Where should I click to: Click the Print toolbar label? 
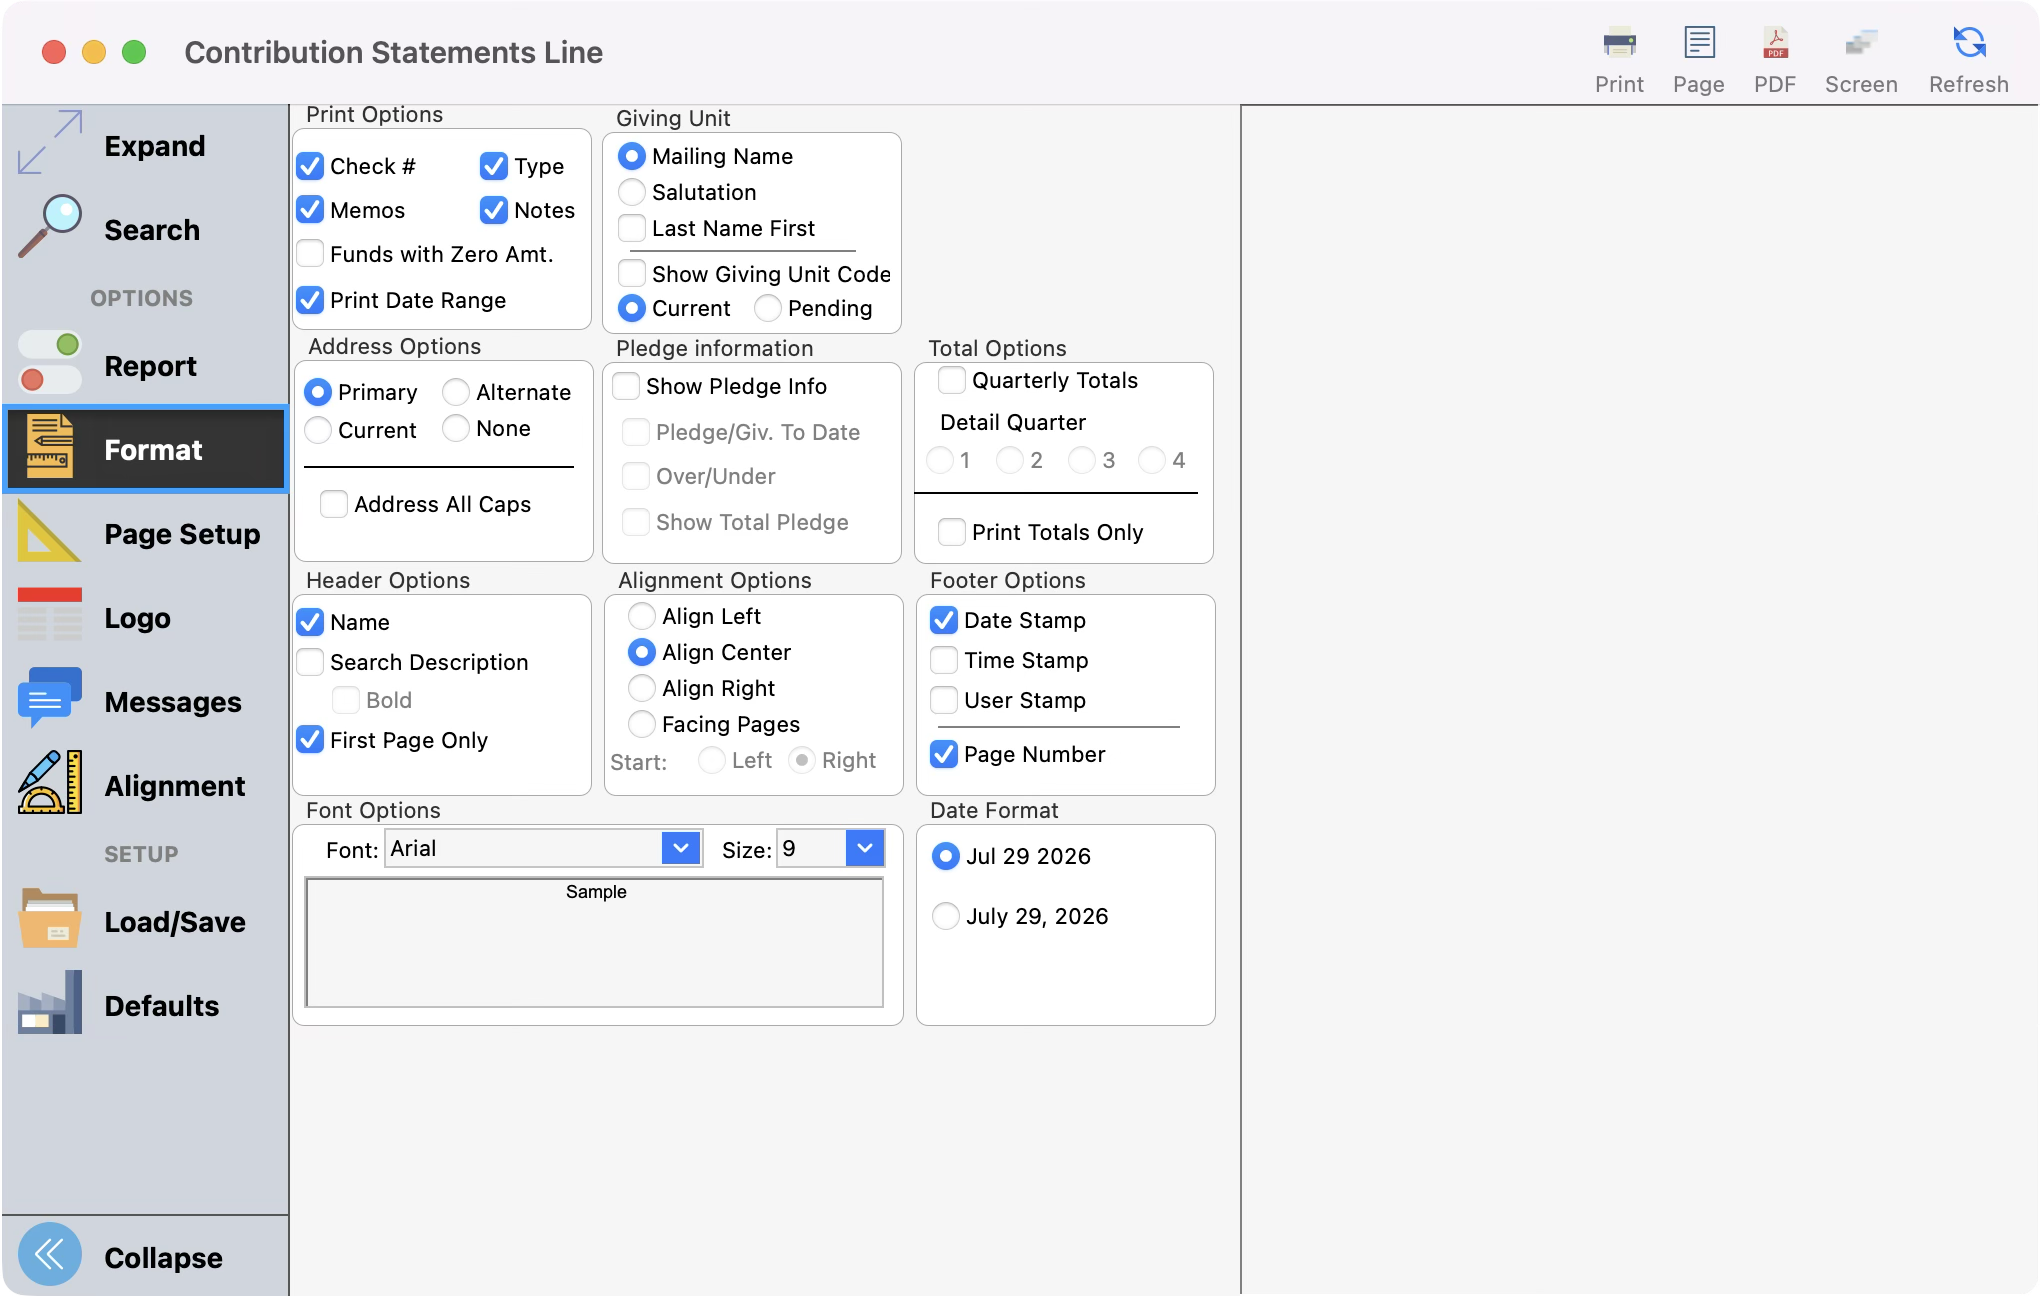point(1619,84)
